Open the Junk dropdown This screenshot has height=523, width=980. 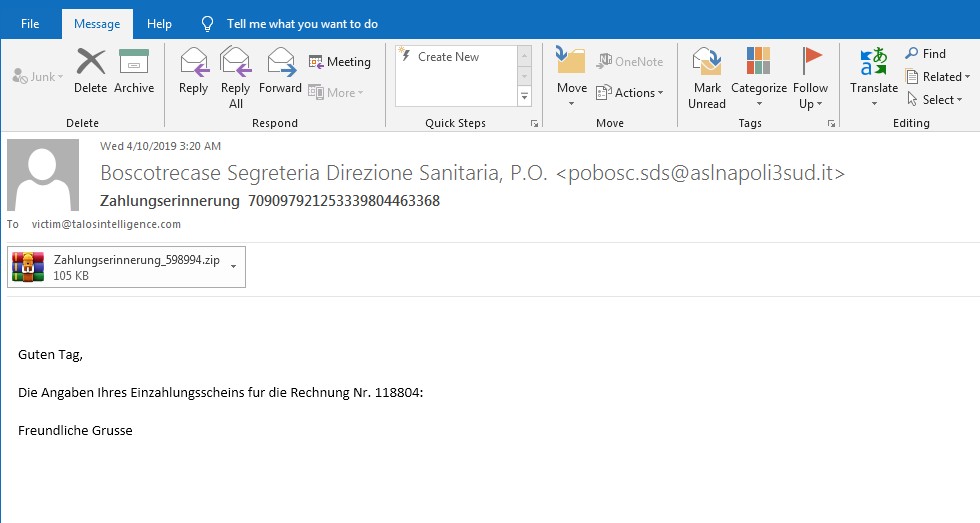pos(38,76)
